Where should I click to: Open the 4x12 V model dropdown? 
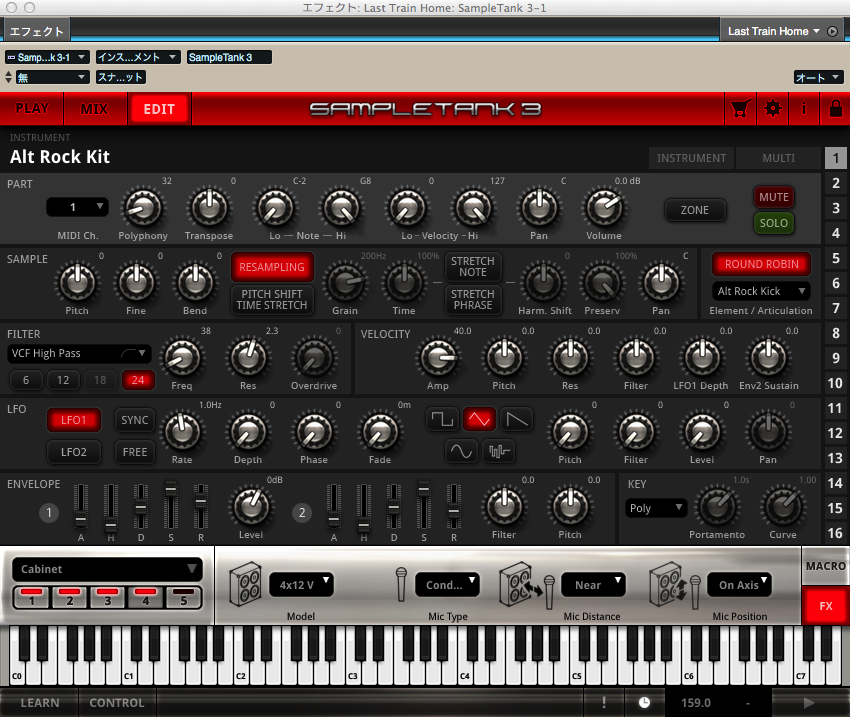(x=301, y=585)
